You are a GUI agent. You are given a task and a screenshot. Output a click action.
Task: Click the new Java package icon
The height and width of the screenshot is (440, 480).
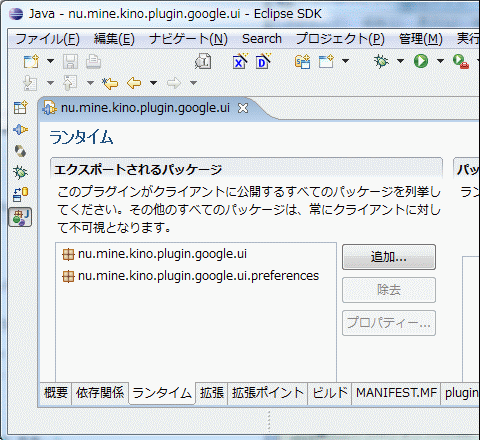click(x=303, y=62)
